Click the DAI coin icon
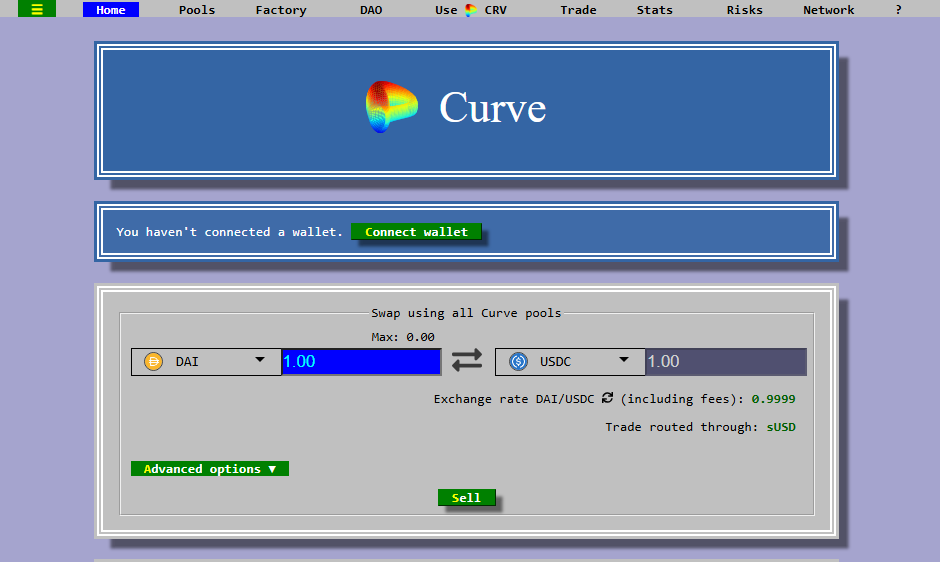 click(153, 362)
